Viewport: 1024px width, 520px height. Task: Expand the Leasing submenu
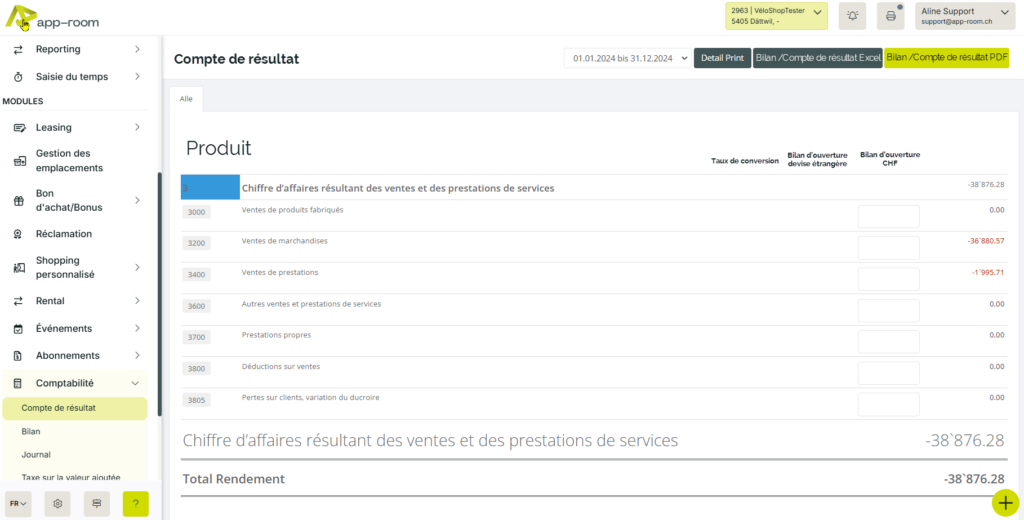pos(137,127)
